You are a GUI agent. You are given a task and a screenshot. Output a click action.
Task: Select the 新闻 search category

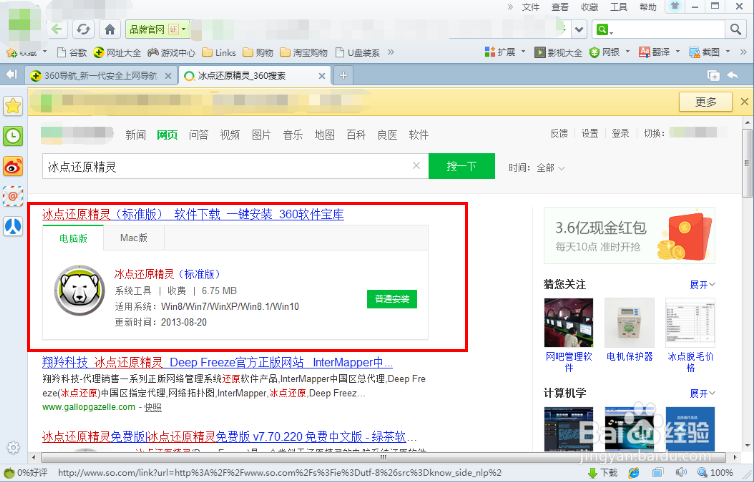[x=136, y=135]
